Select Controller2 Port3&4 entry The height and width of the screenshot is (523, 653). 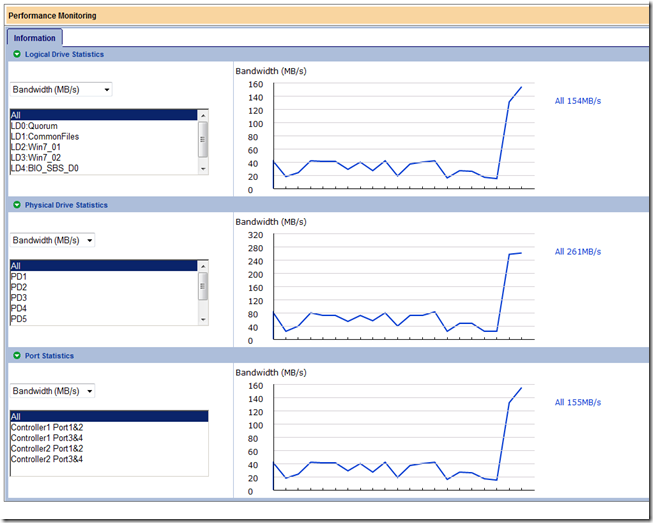tap(109, 459)
